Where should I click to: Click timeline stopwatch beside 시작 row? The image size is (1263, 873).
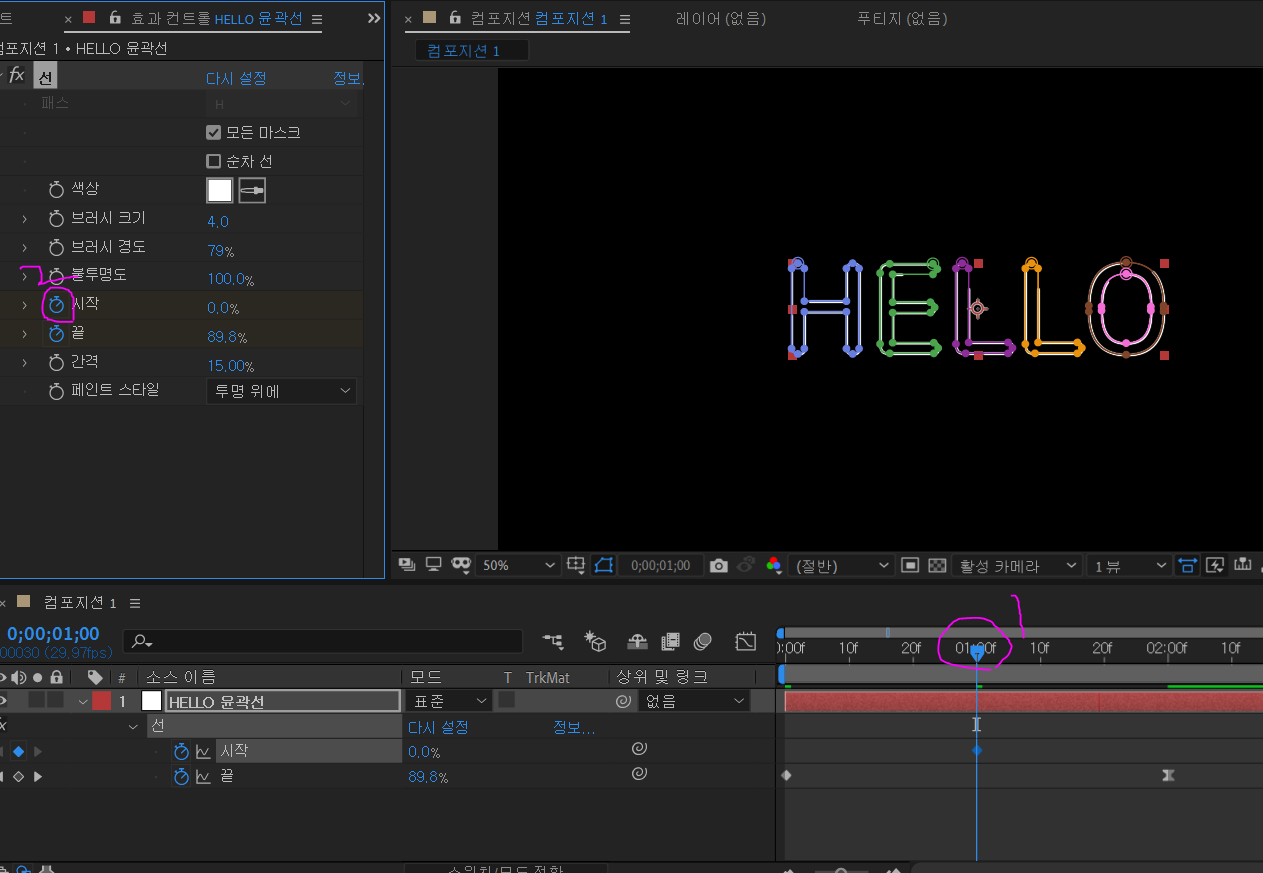coord(181,751)
